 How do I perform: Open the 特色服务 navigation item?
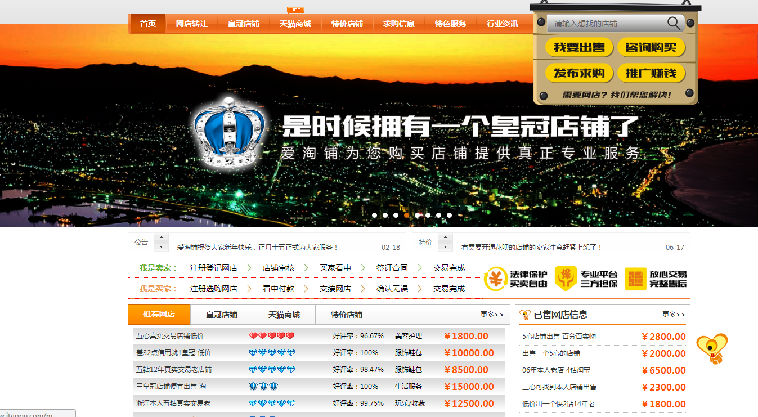point(450,23)
